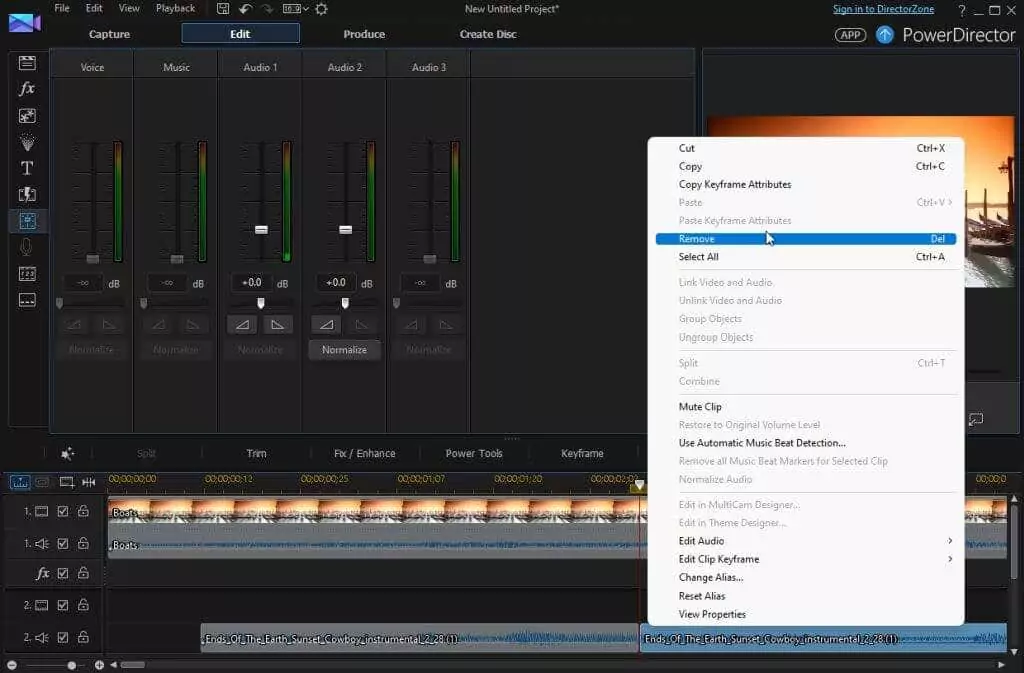Open the Title Room (T icon)
The image size is (1024, 673).
(x=27, y=168)
